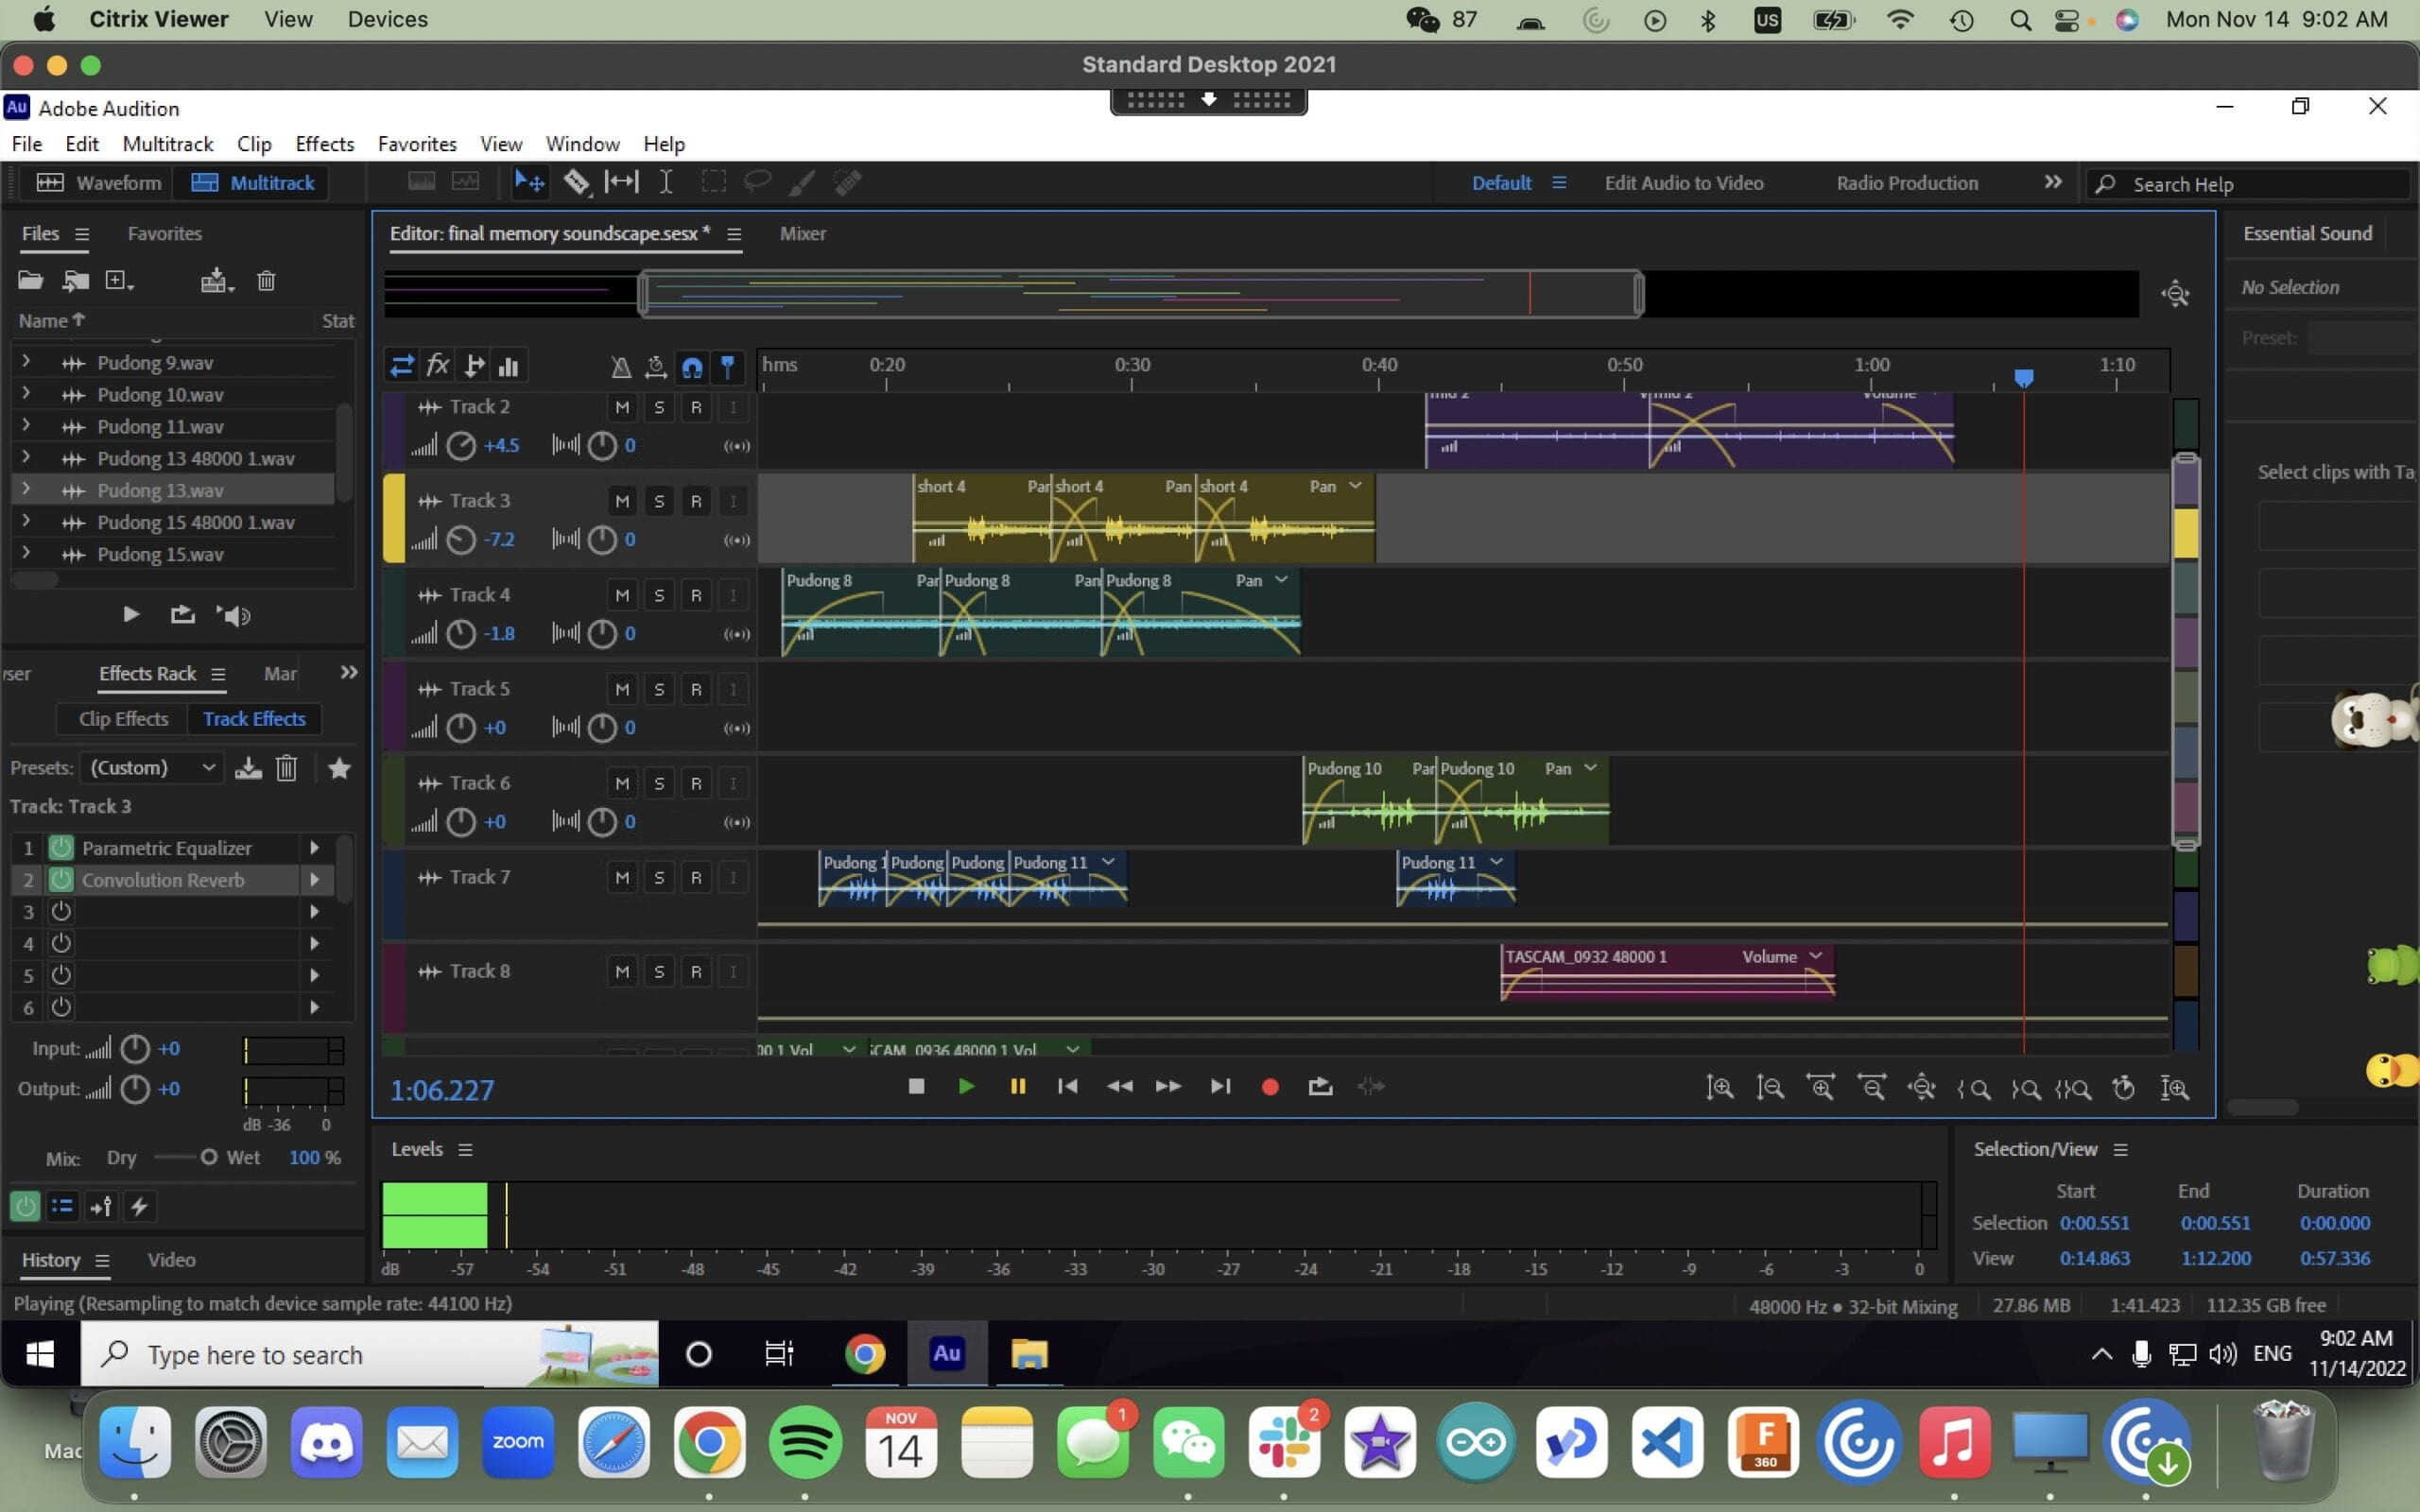Select the Time Selection tool

(665, 182)
